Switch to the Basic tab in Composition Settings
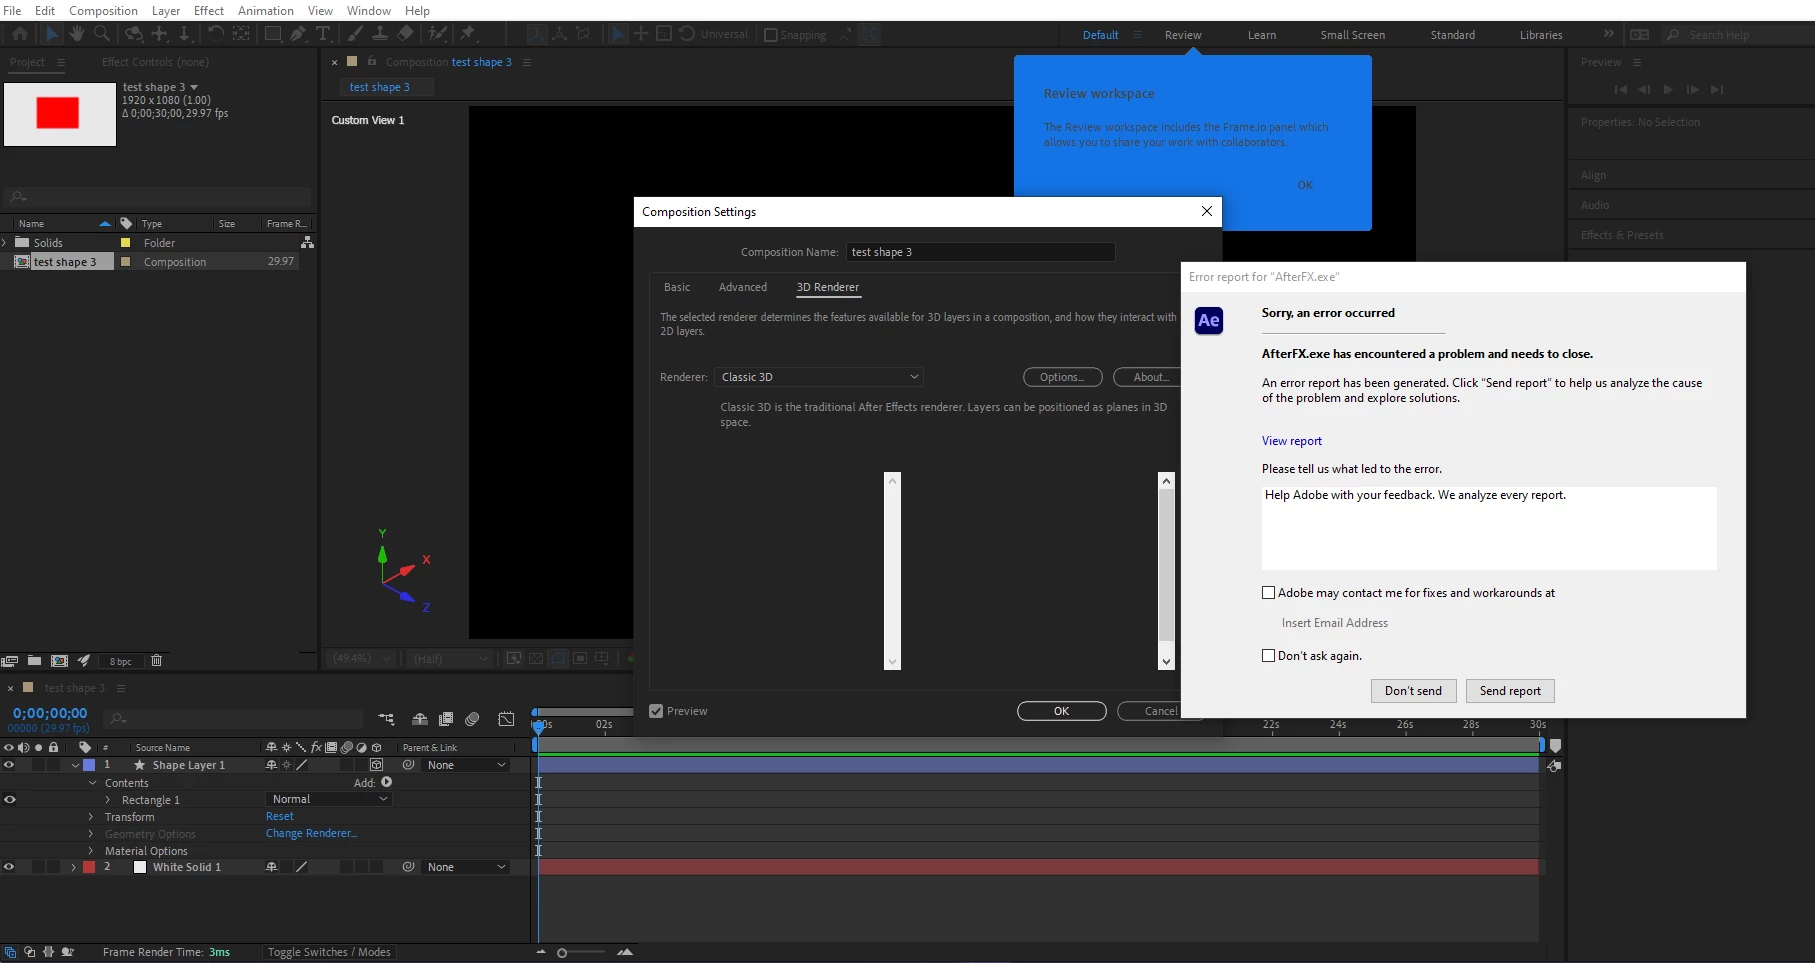The height and width of the screenshot is (963, 1815). pos(677,287)
